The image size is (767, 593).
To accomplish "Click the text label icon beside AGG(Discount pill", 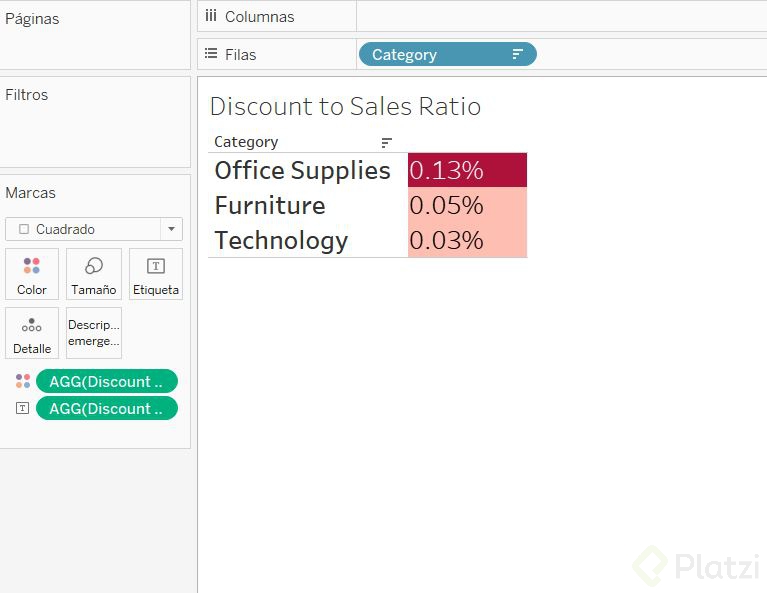I will click(23, 408).
